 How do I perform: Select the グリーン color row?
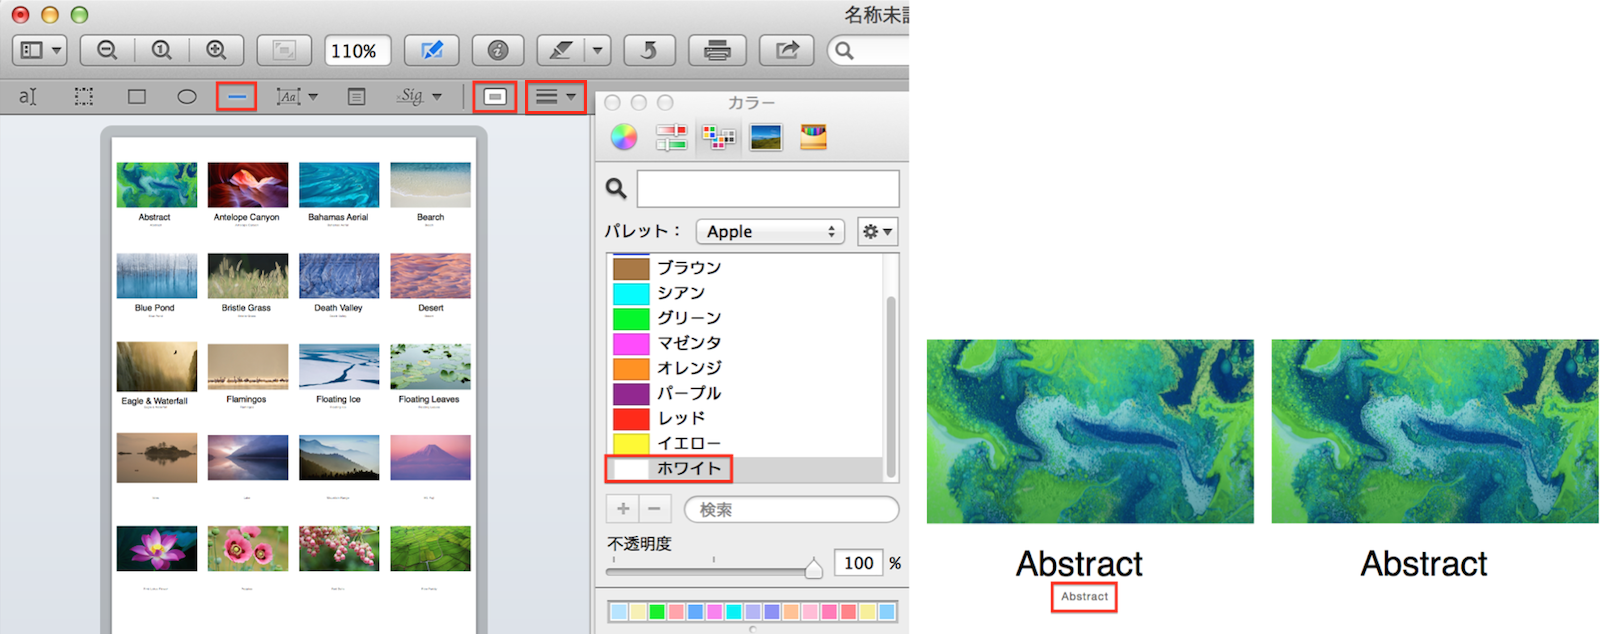click(x=744, y=318)
